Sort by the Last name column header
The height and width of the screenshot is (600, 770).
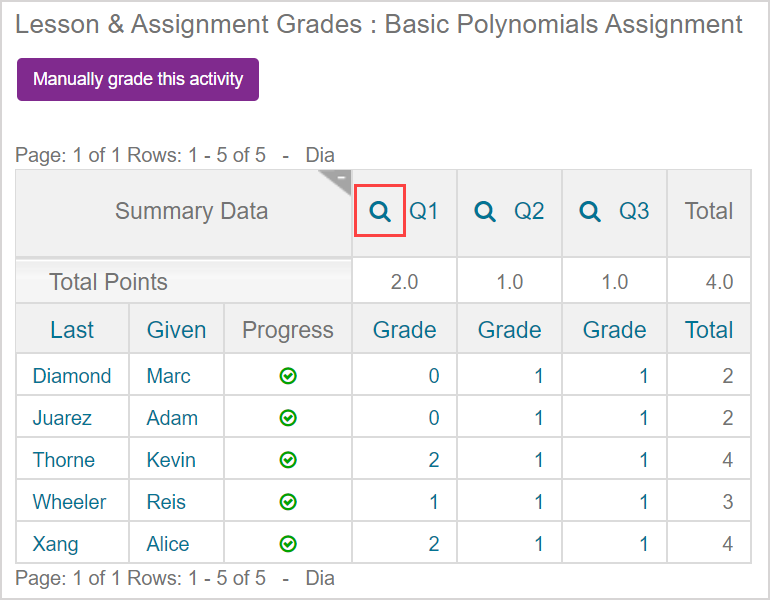click(x=72, y=330)
